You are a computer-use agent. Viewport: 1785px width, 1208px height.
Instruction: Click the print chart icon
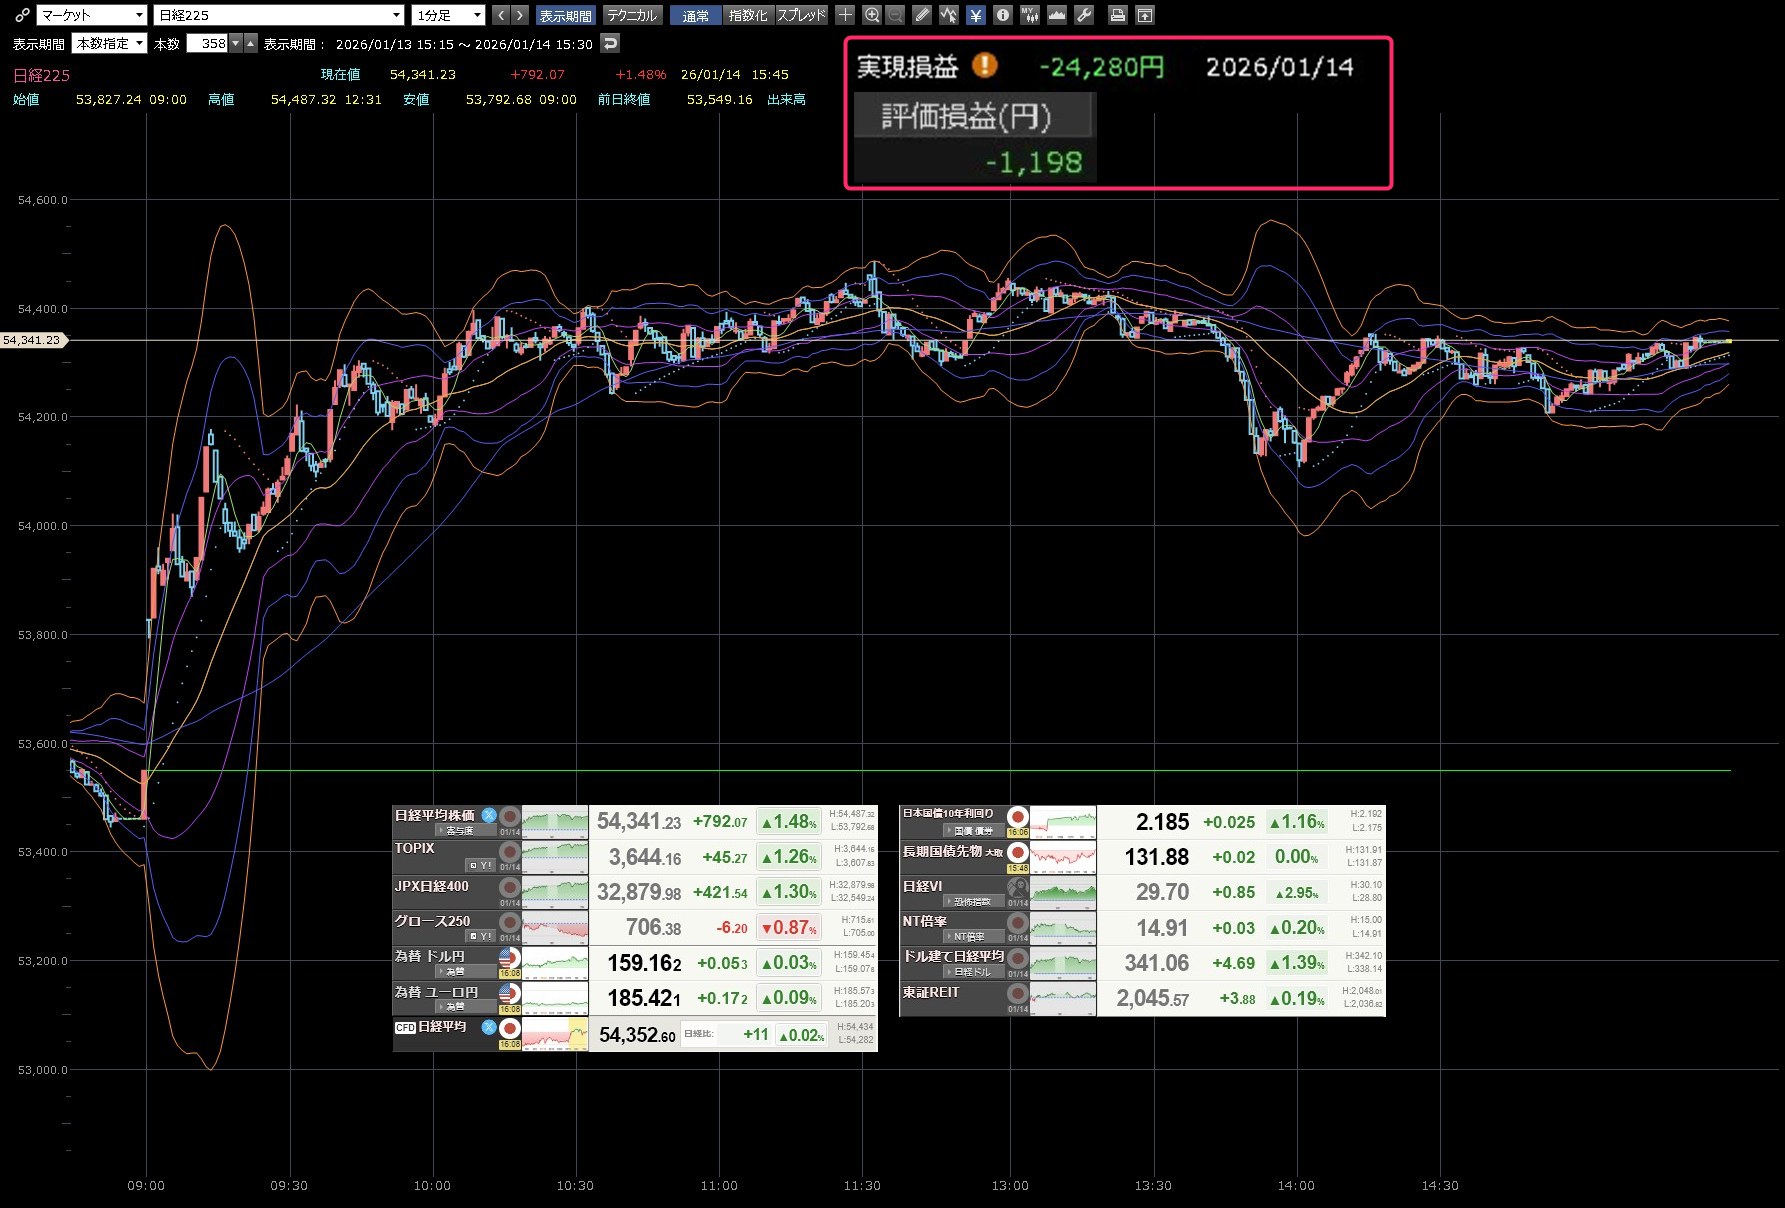(x=1118, y=15)
